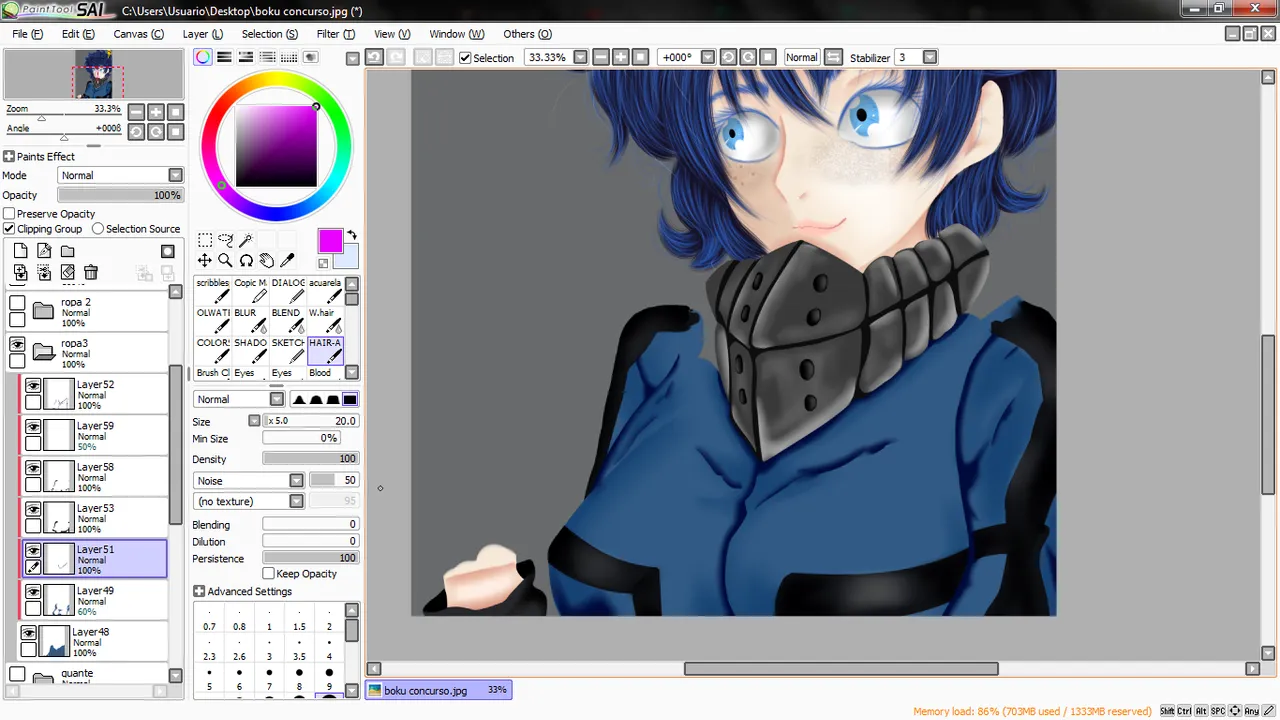Open the Stabilizer value dropdown
This screenshot has height=720, width=1280.
click(x=930, y=57)
